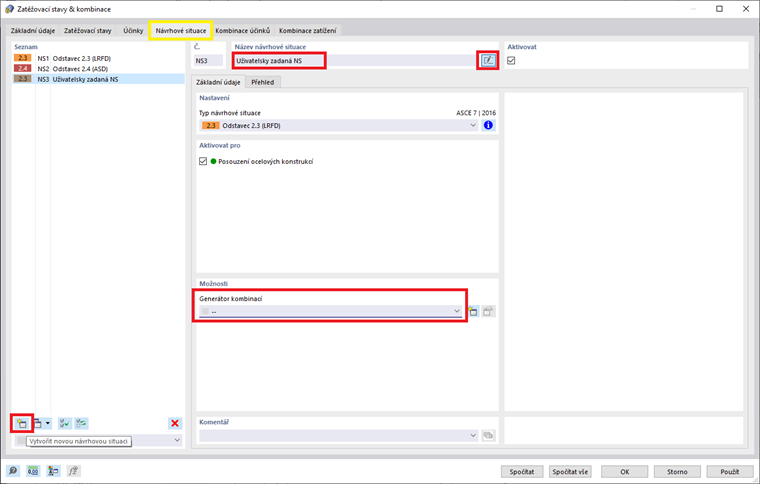760x484 pixels.
Task: Edit the design situation name with the pencil icon
Action: [x=488, y=61]
